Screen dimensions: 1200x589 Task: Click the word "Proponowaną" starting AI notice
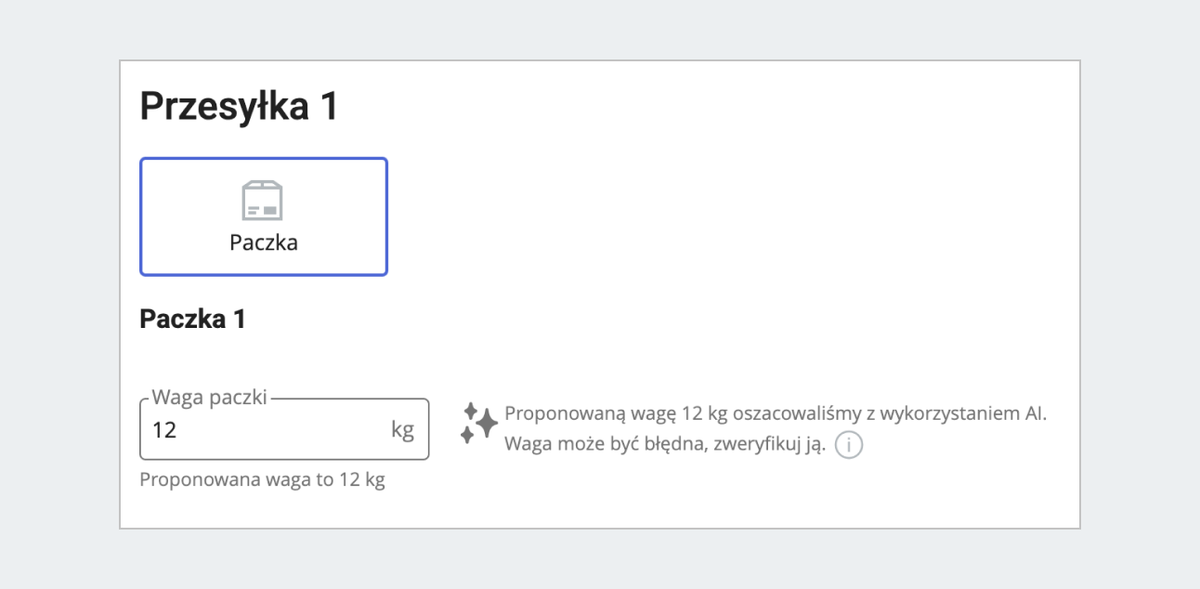tap(562, 415)
